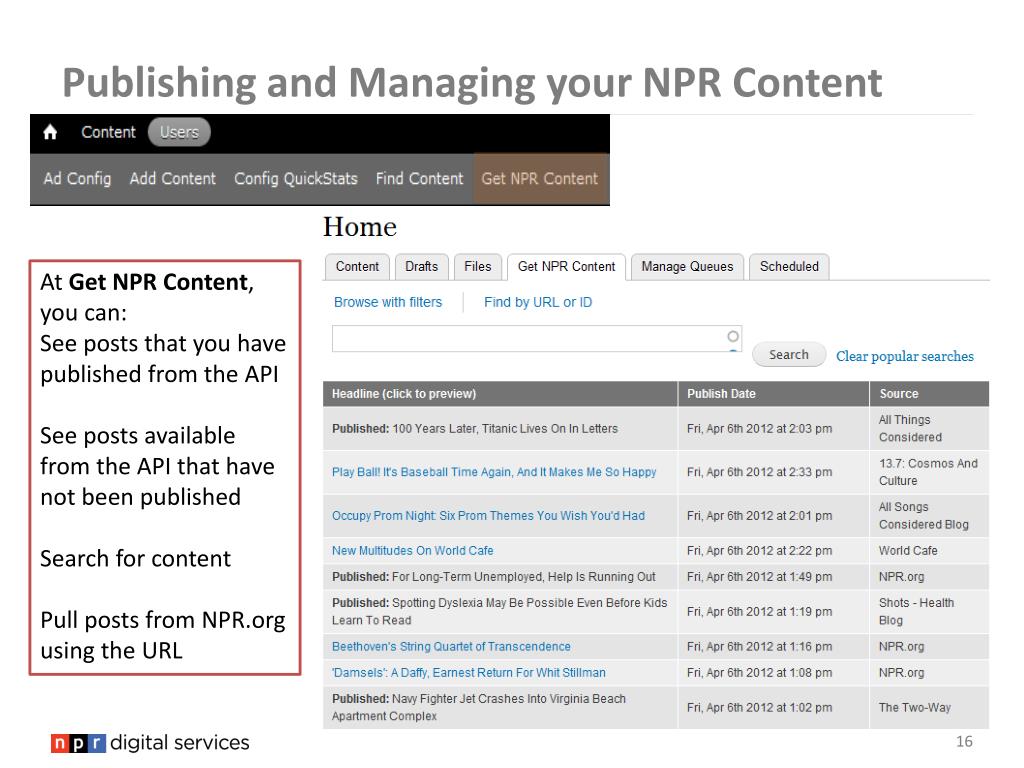Click date Fri, Apr 6th 2012 at 1:16 pm
This screenshot has height=768, width=1024.
(760, 647)
